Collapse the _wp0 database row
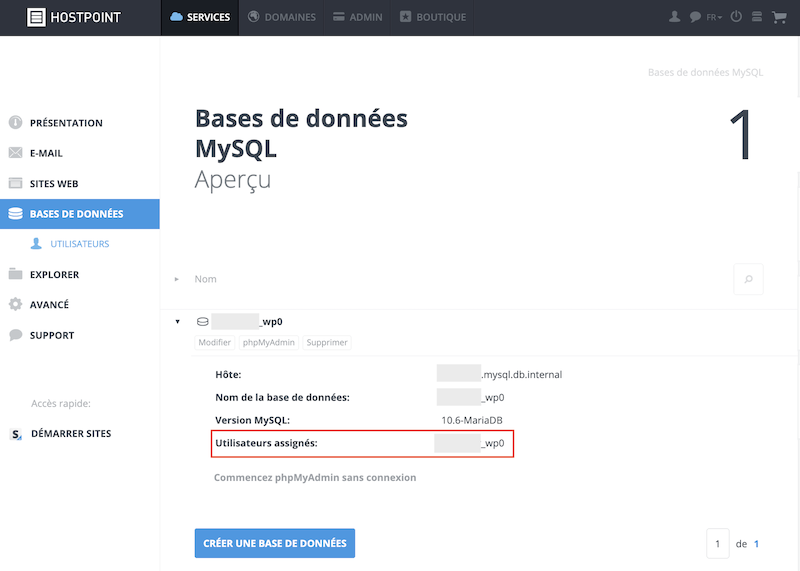This screenshot has width=800, height=571. [178, 321]
